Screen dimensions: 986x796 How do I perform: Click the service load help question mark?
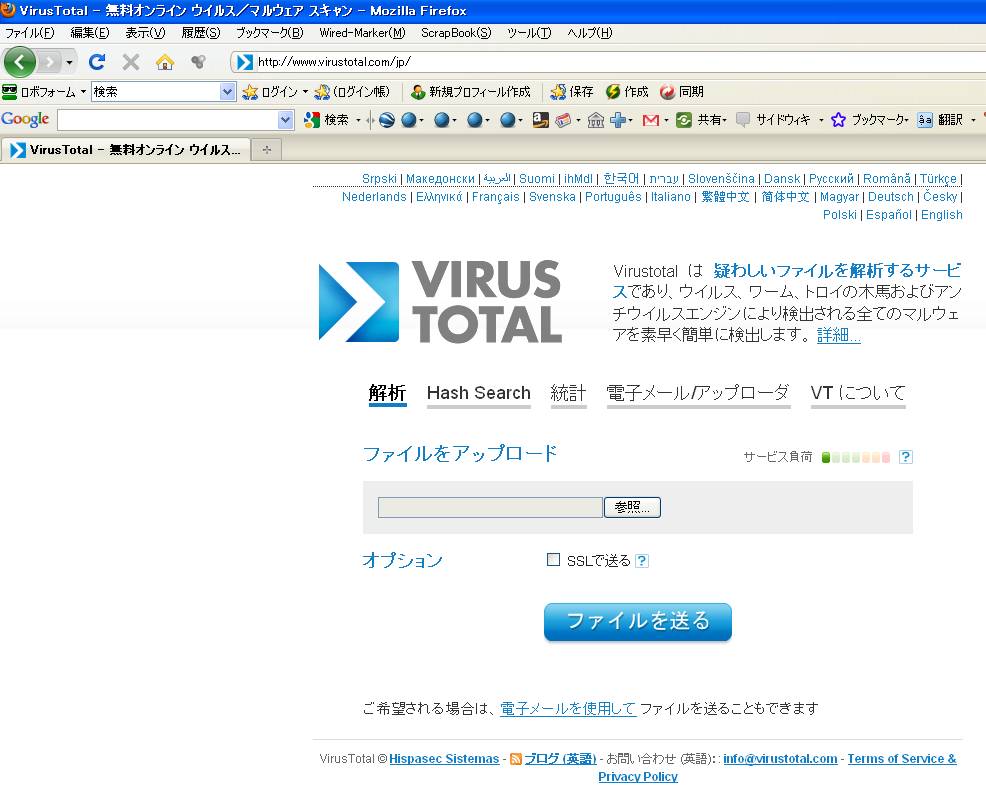pyautogui.click(x=906, y=457)
